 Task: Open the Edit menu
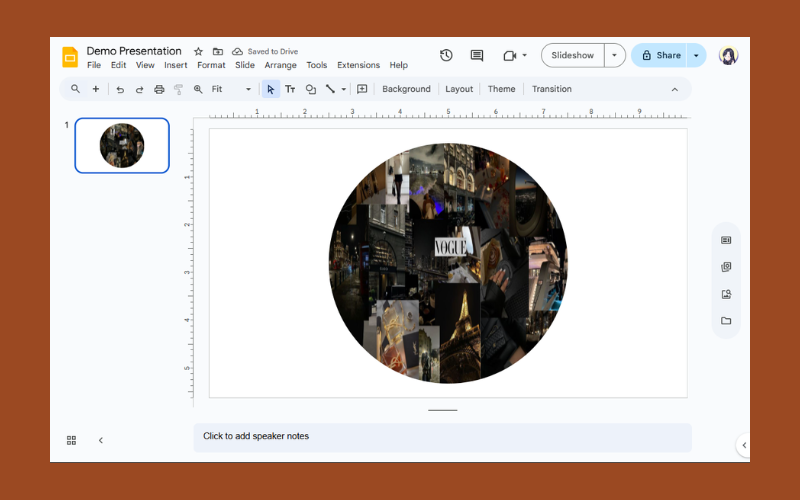pos(118,65)
